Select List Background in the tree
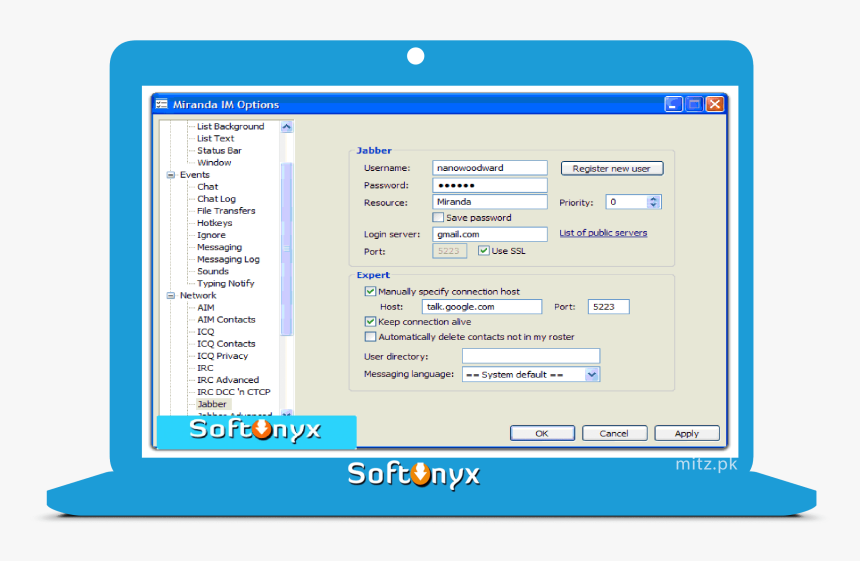 [230, 126]
